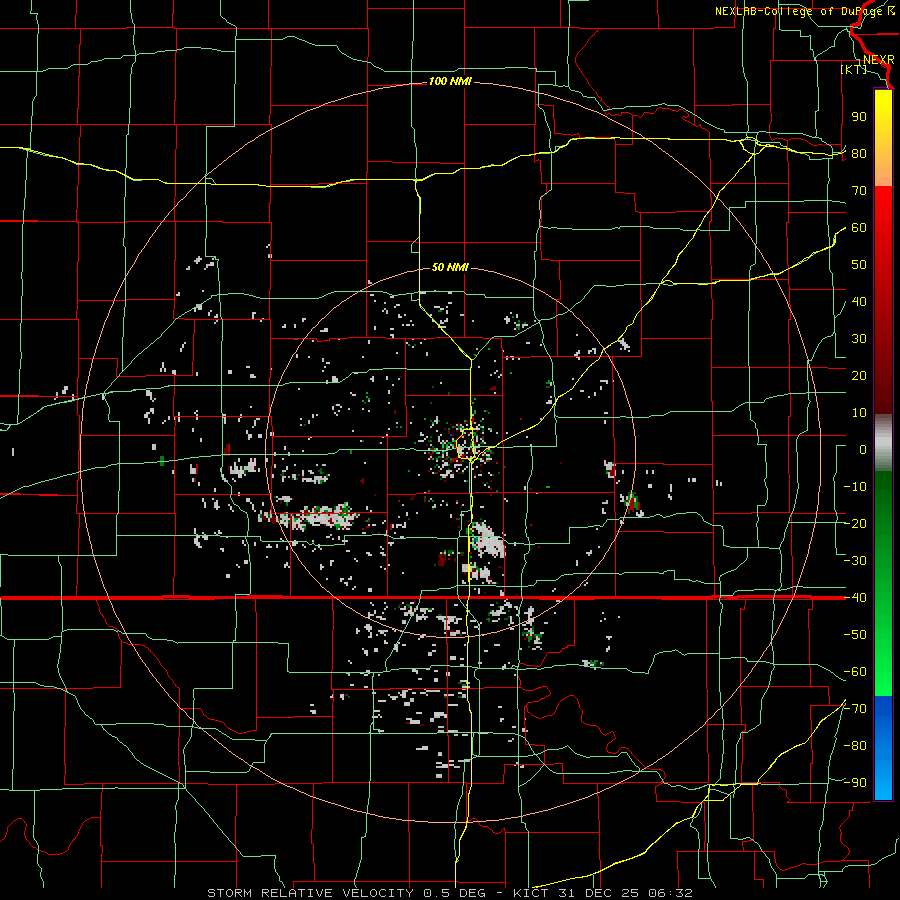Click the NEXR label above the color scale

click(878, 60)
